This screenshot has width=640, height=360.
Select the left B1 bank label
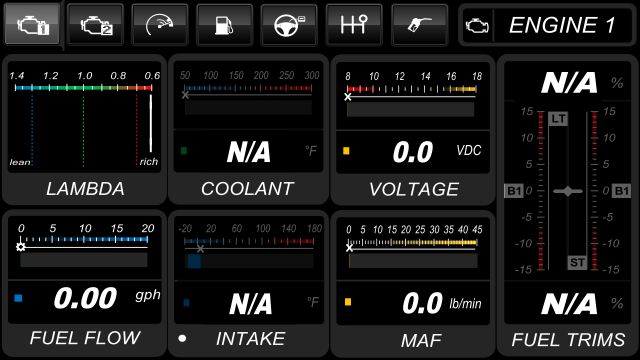[514, 191]
